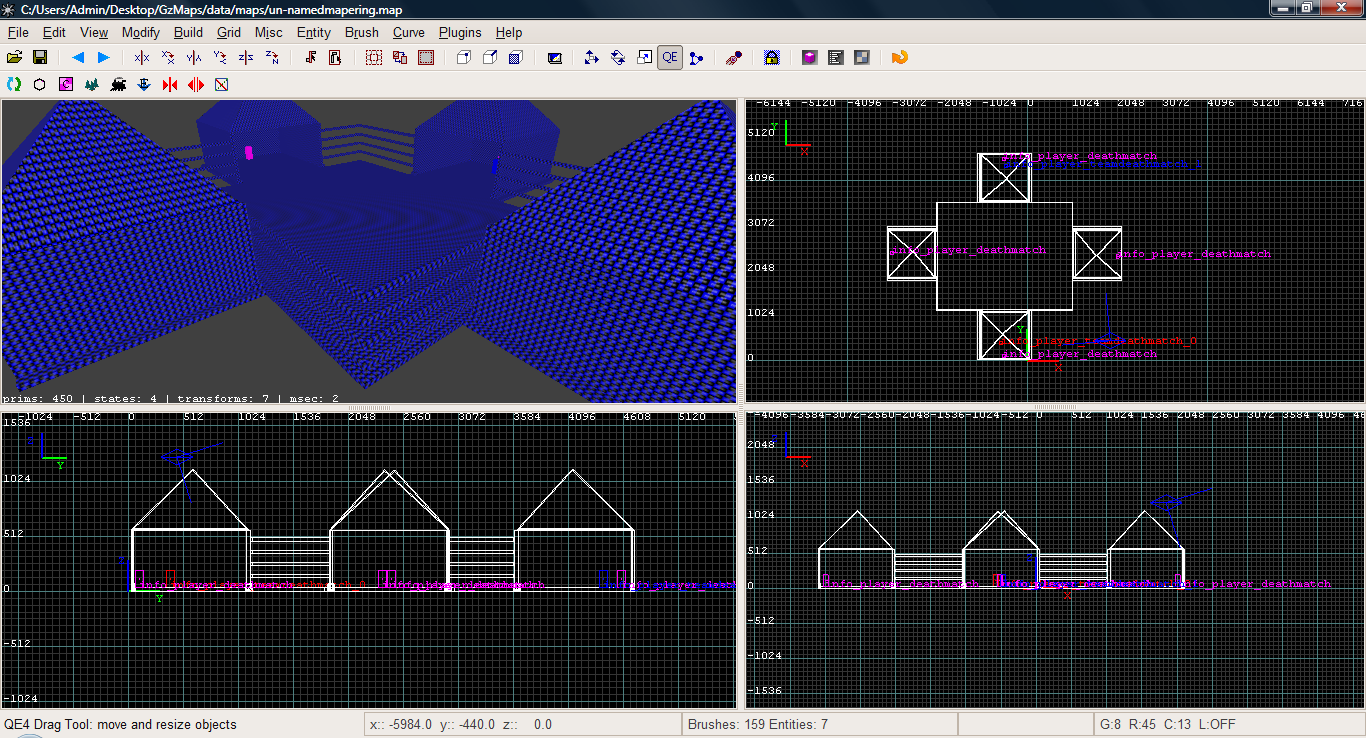Click the Select Touching tool icon
1366x738 pixels.
311,58
